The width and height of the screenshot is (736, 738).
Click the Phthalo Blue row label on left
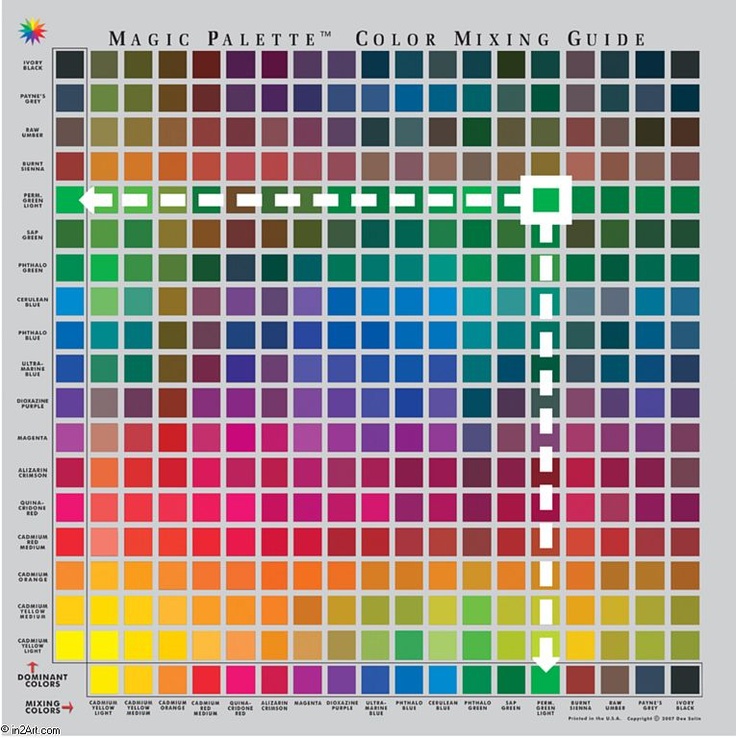coord(34,334)
